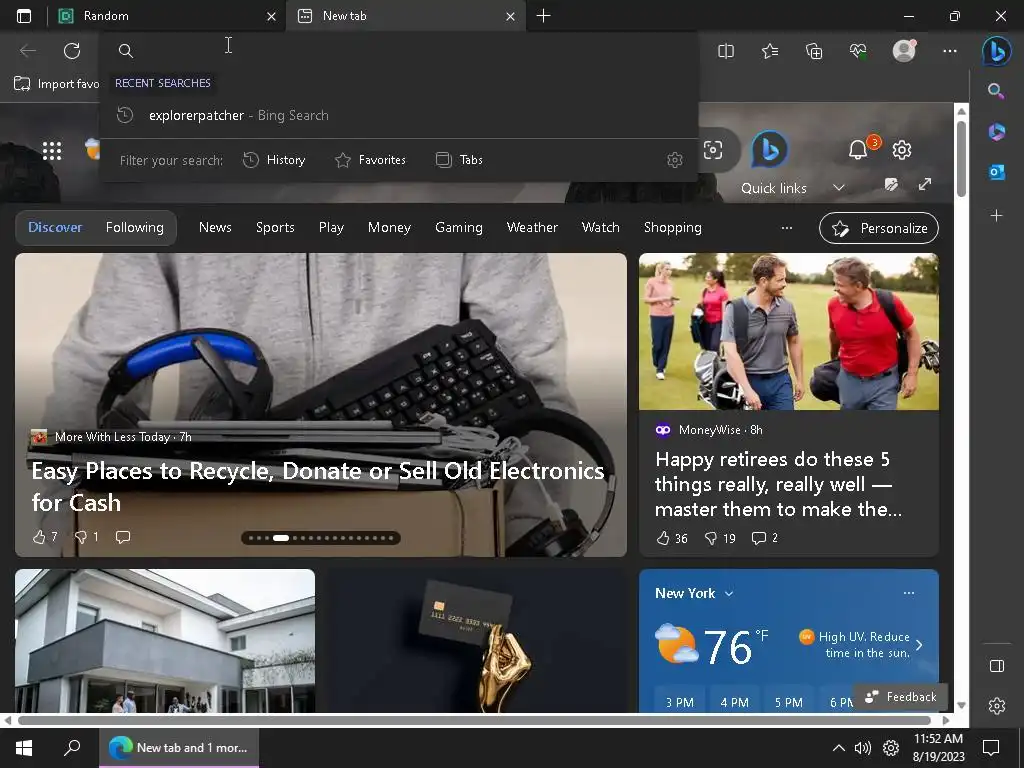
Task: Open the Play category
Action: click(331, 228)
